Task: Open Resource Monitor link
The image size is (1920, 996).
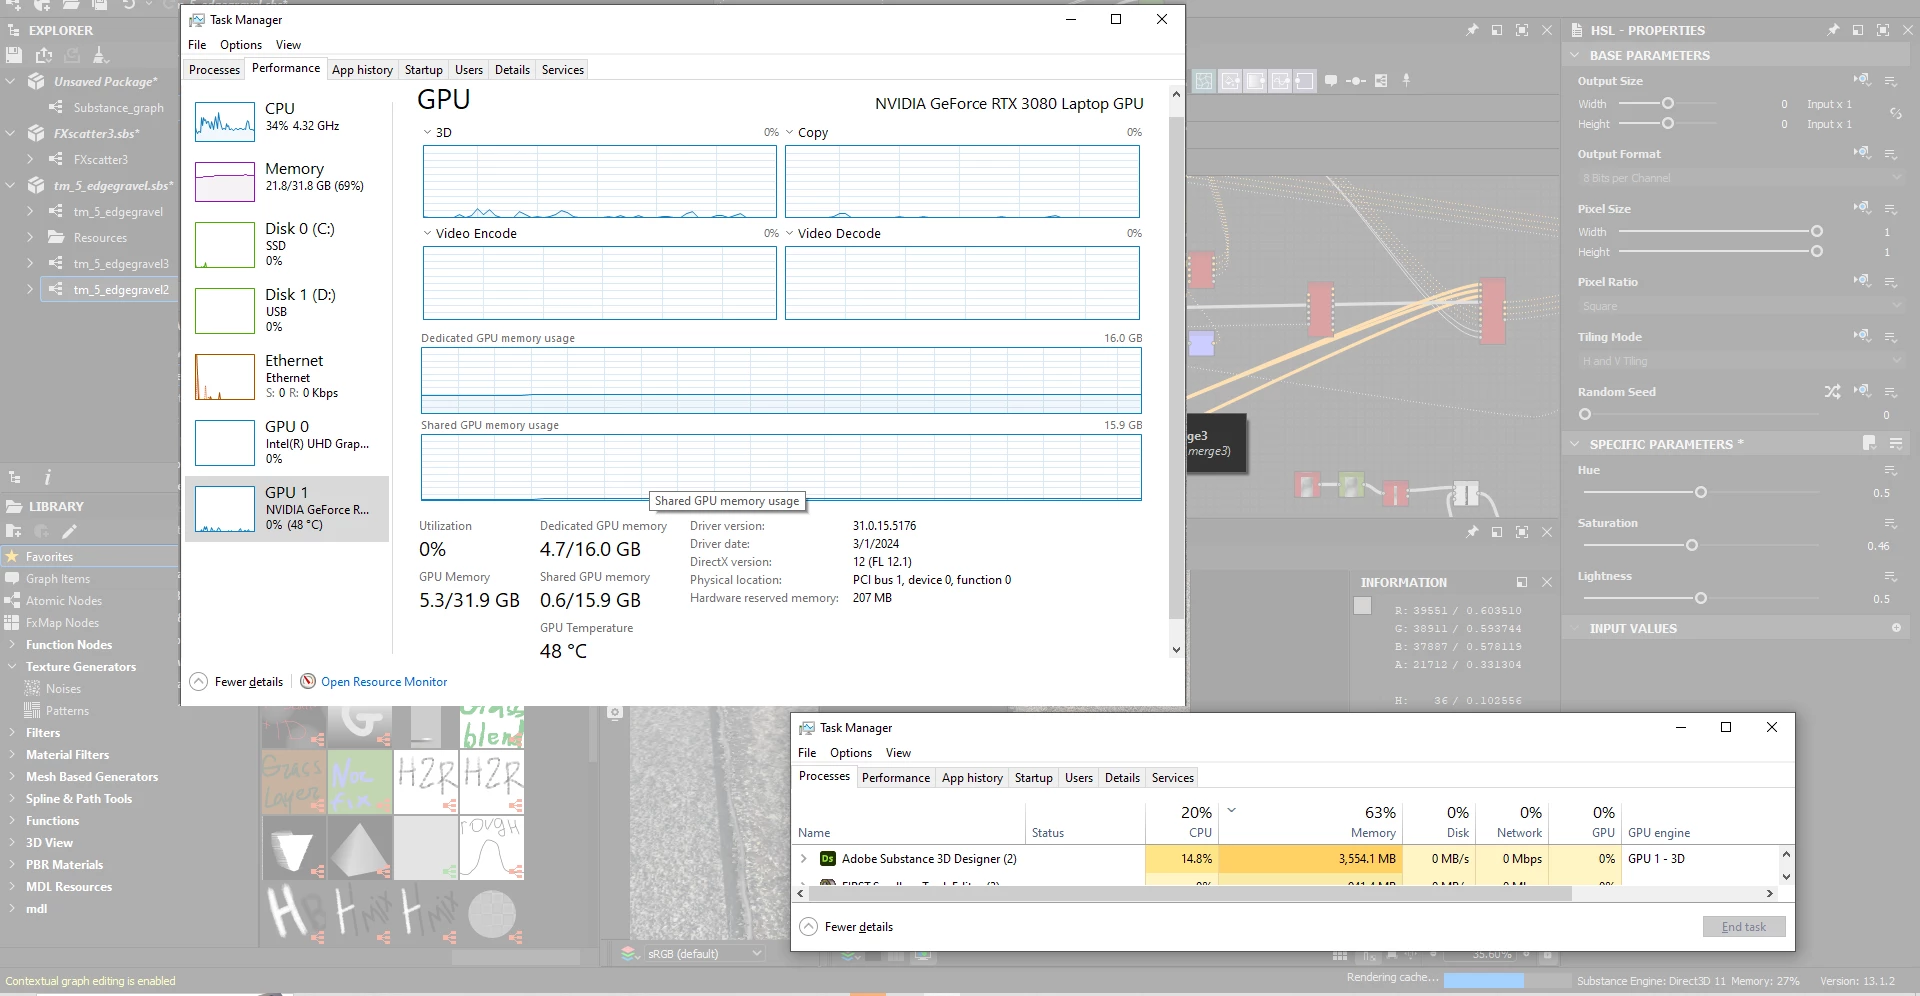Action: [x=384, y=682]
